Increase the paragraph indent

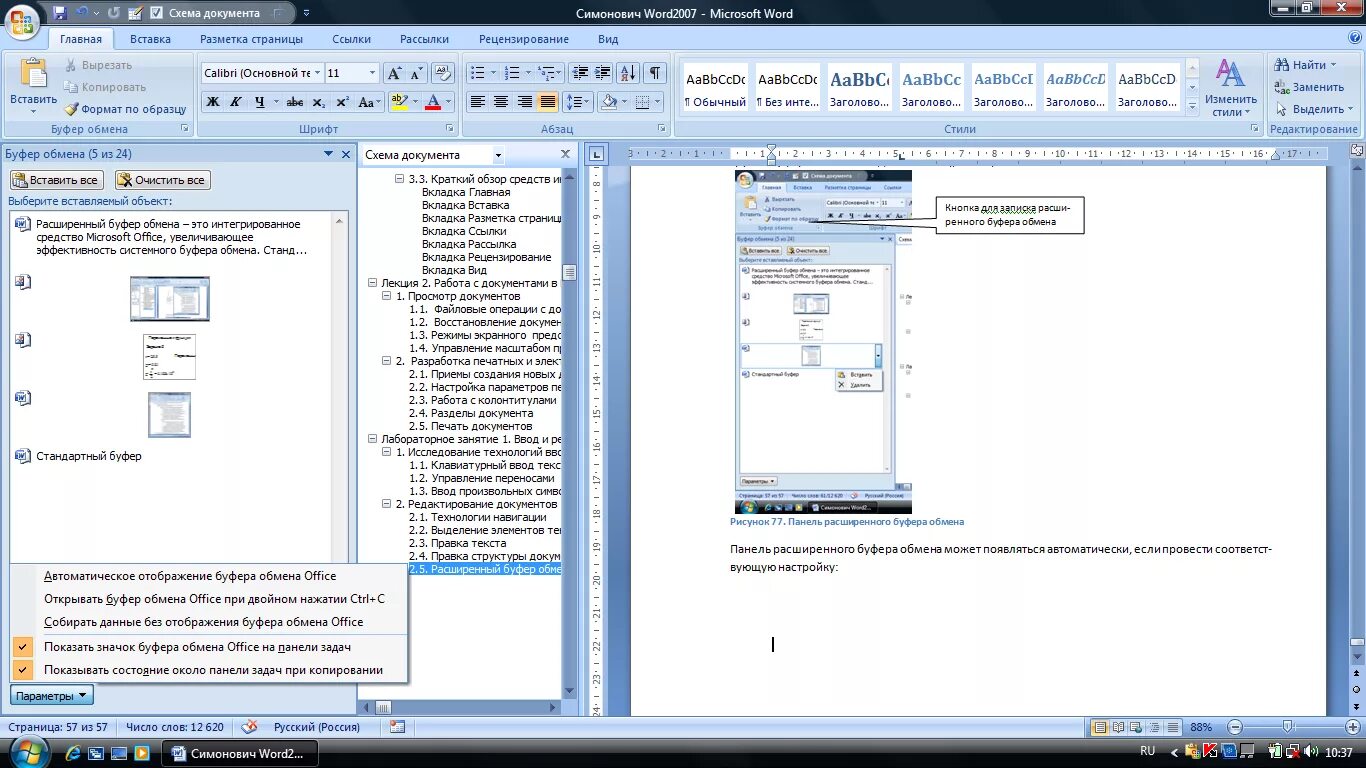[x=602, y=73]
